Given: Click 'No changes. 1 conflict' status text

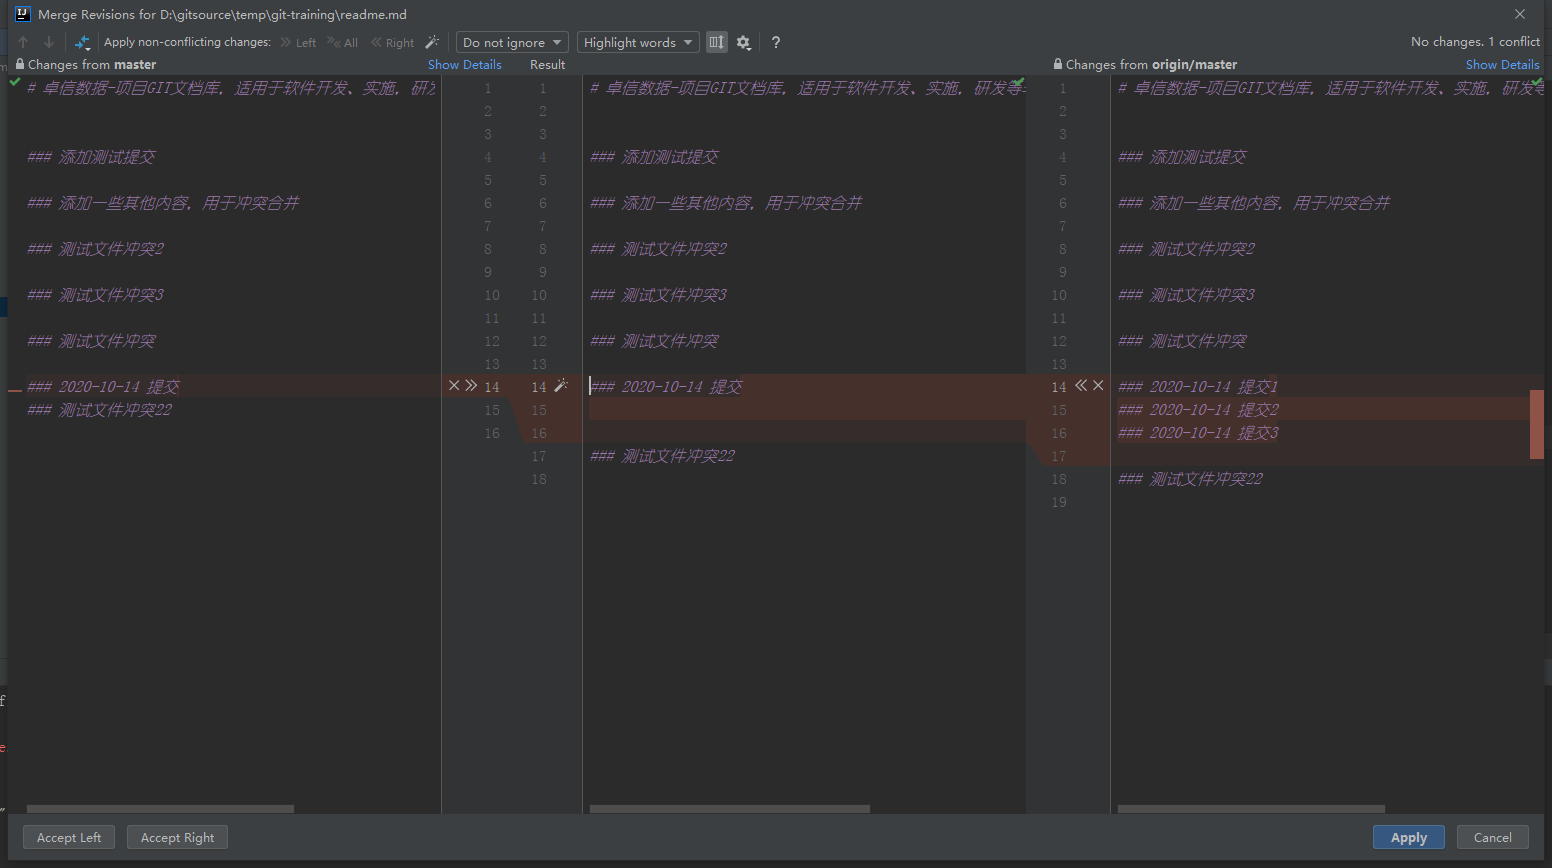Looking at the screenshot, I should [1475, 42].
